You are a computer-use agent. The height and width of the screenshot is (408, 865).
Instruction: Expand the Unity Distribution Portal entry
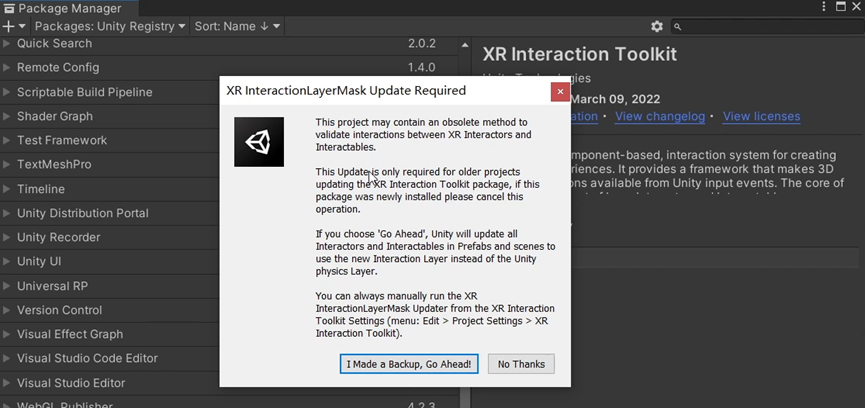click(7, 213)
